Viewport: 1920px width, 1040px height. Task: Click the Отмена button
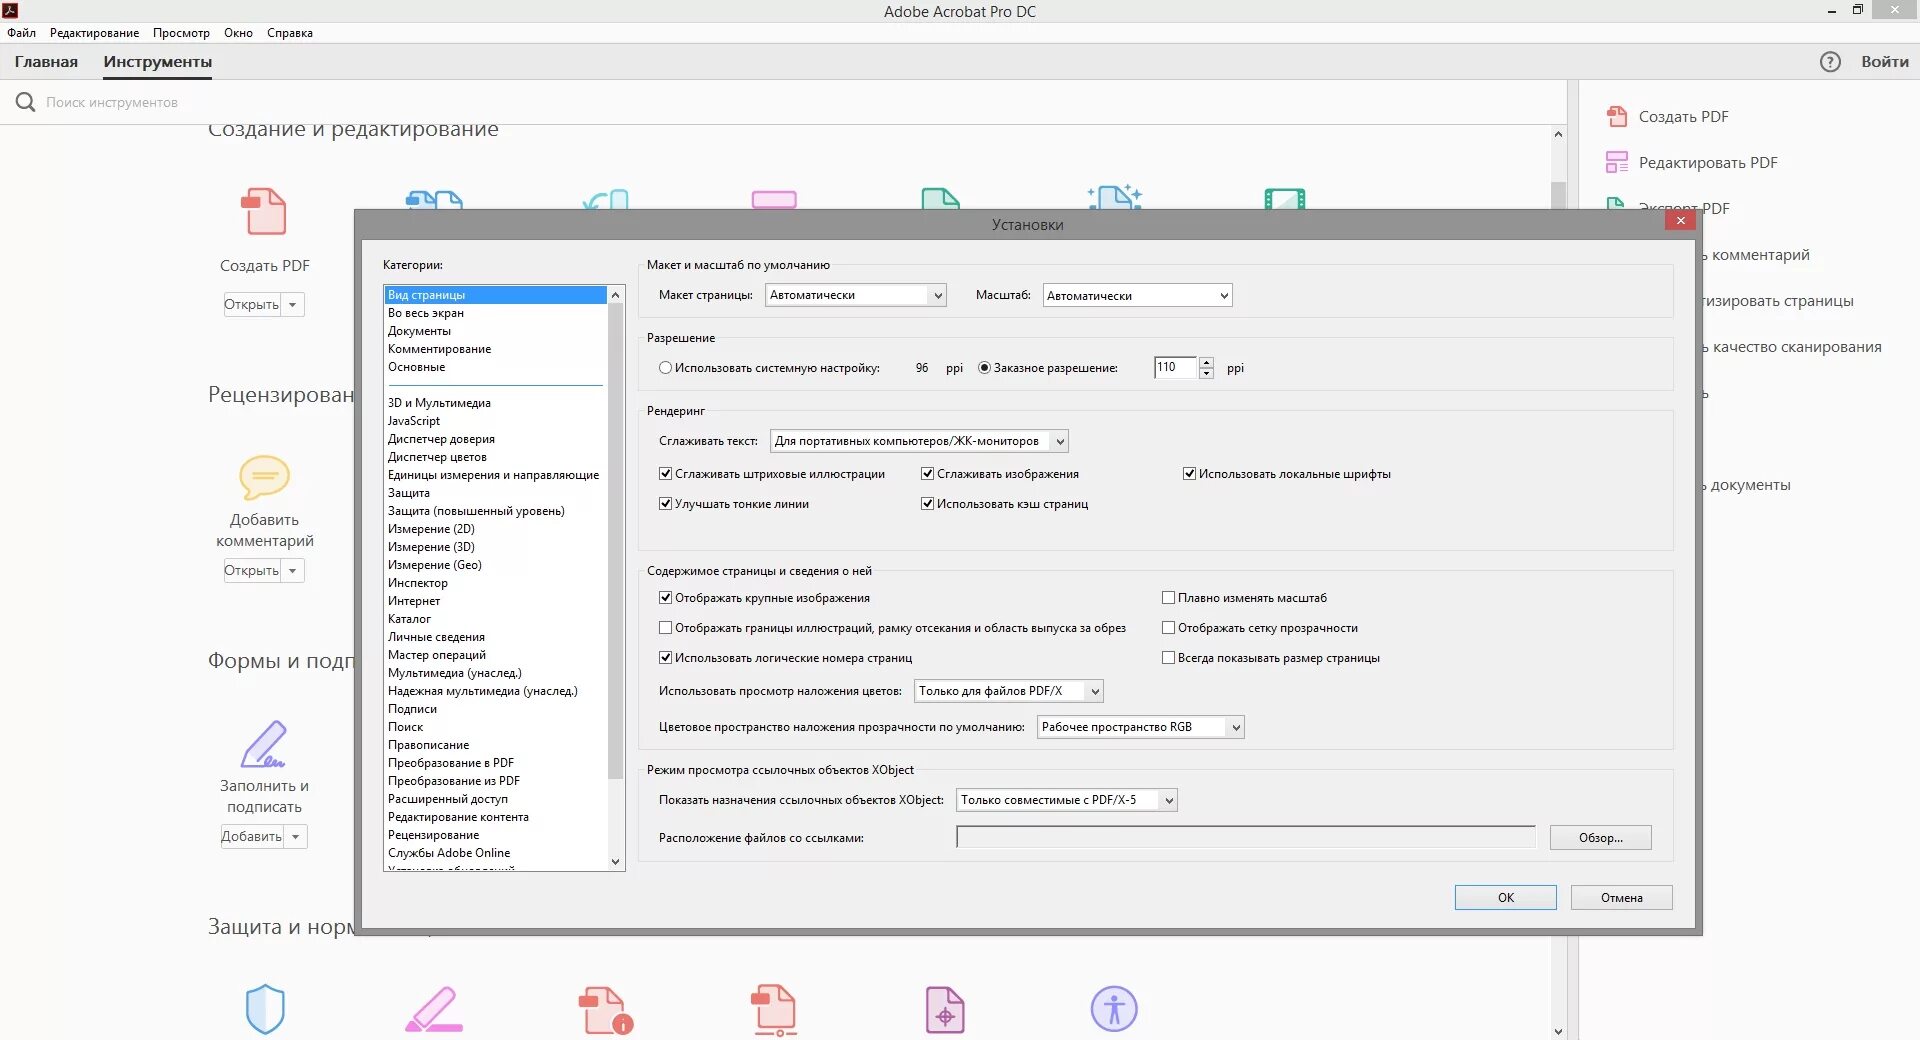[x=1621, y=897]
